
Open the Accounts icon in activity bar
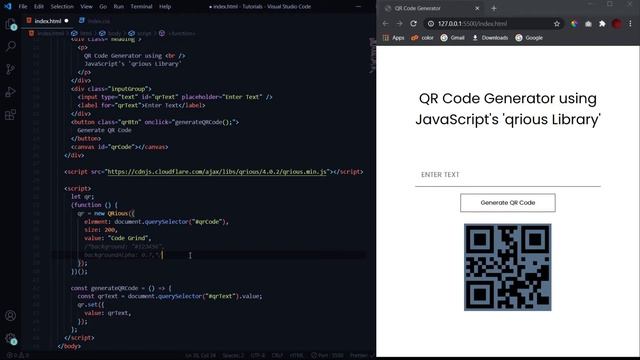coord(11,315)
